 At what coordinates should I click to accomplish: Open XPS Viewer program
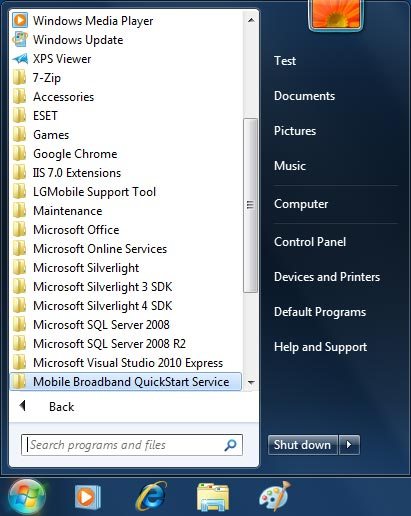click(x=126, y=59)
